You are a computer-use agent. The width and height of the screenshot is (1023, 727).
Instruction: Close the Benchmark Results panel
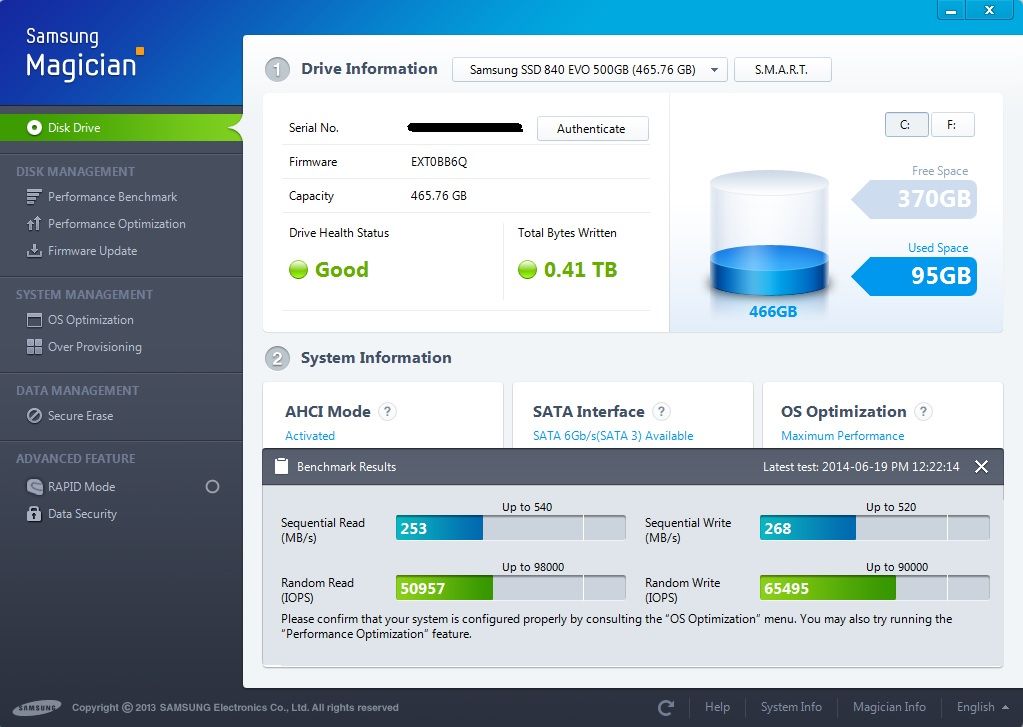coord(981,467)
